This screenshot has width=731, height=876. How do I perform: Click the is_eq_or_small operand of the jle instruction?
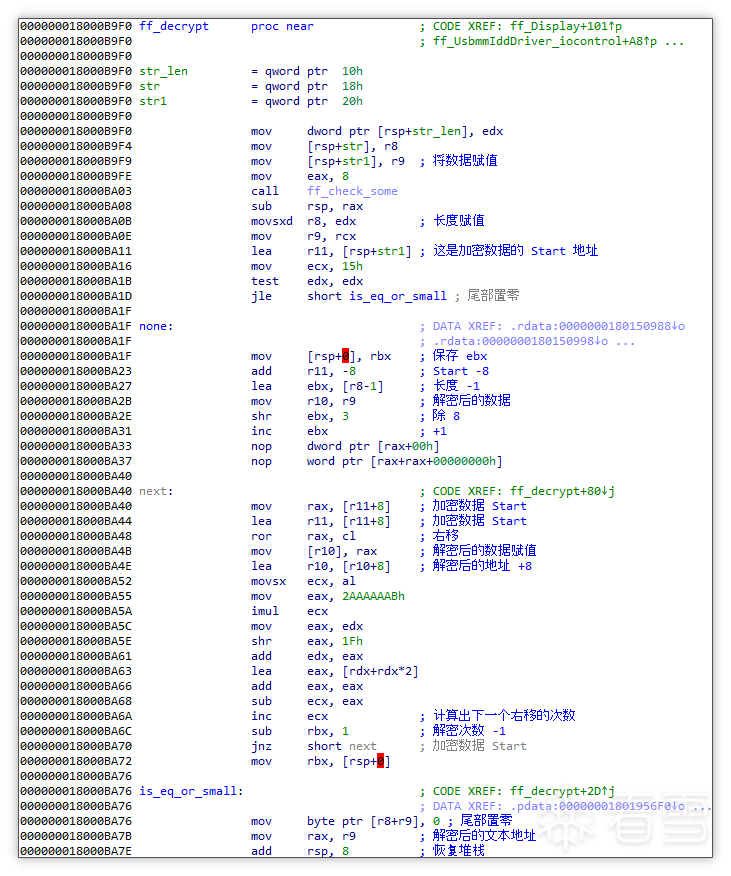coord(398,296)
